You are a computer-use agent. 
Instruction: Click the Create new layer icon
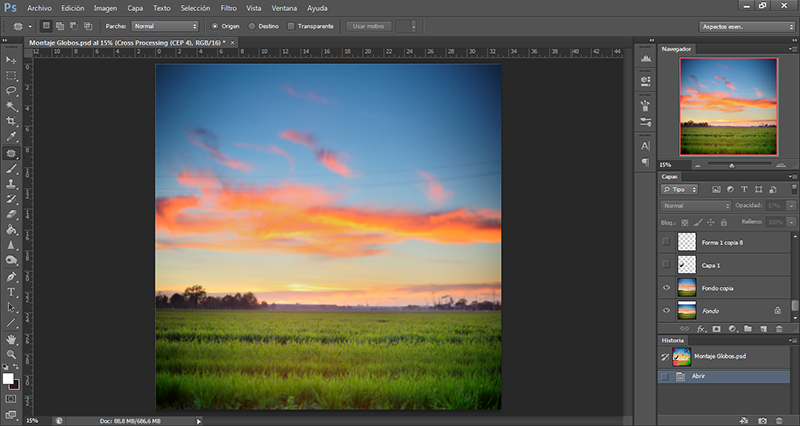[763, 329]
